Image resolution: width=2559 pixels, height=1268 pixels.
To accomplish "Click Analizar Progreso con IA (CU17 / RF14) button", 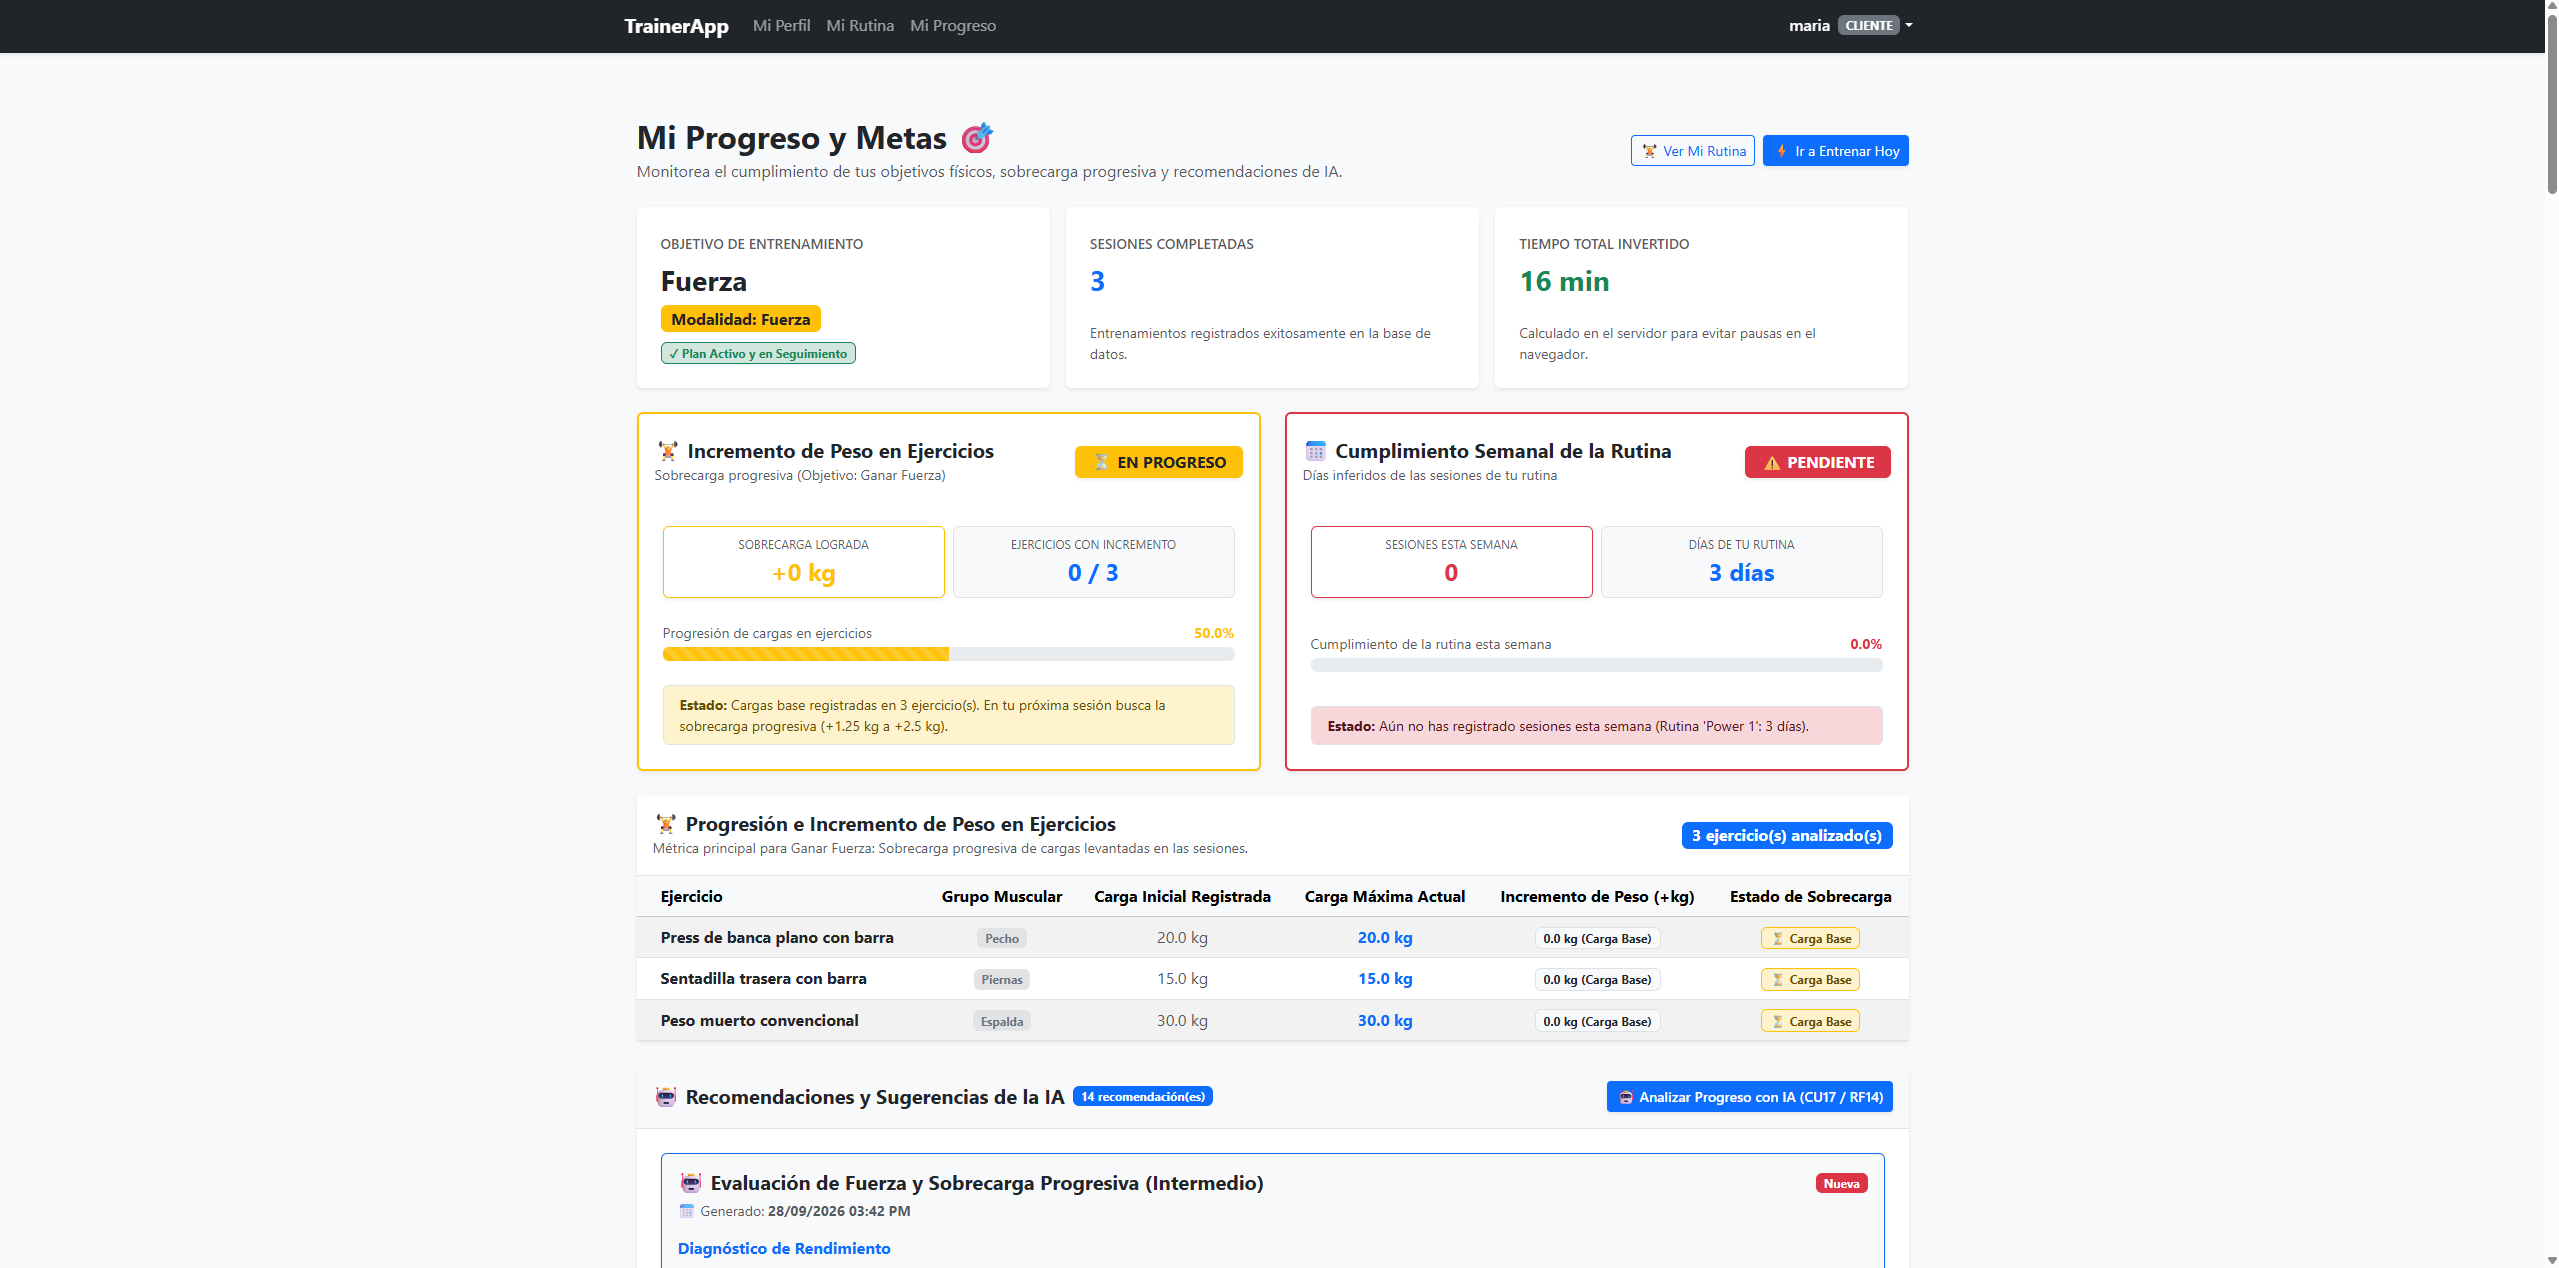I will (x=1749, y=1097).
